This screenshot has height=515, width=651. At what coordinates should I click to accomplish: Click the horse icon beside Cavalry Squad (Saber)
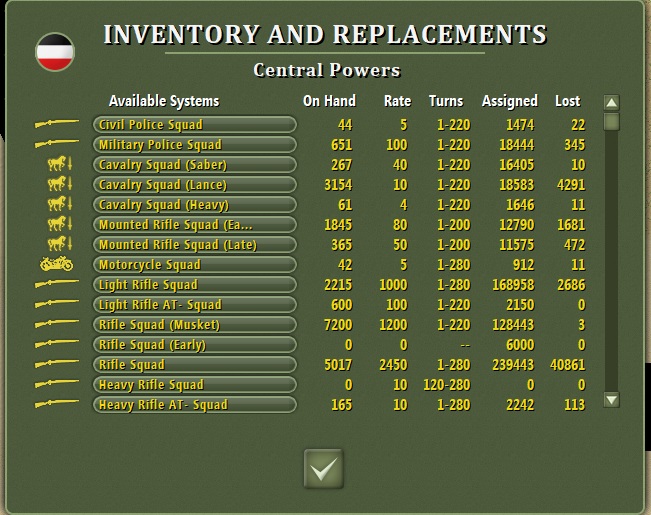[x=60, y=164]
